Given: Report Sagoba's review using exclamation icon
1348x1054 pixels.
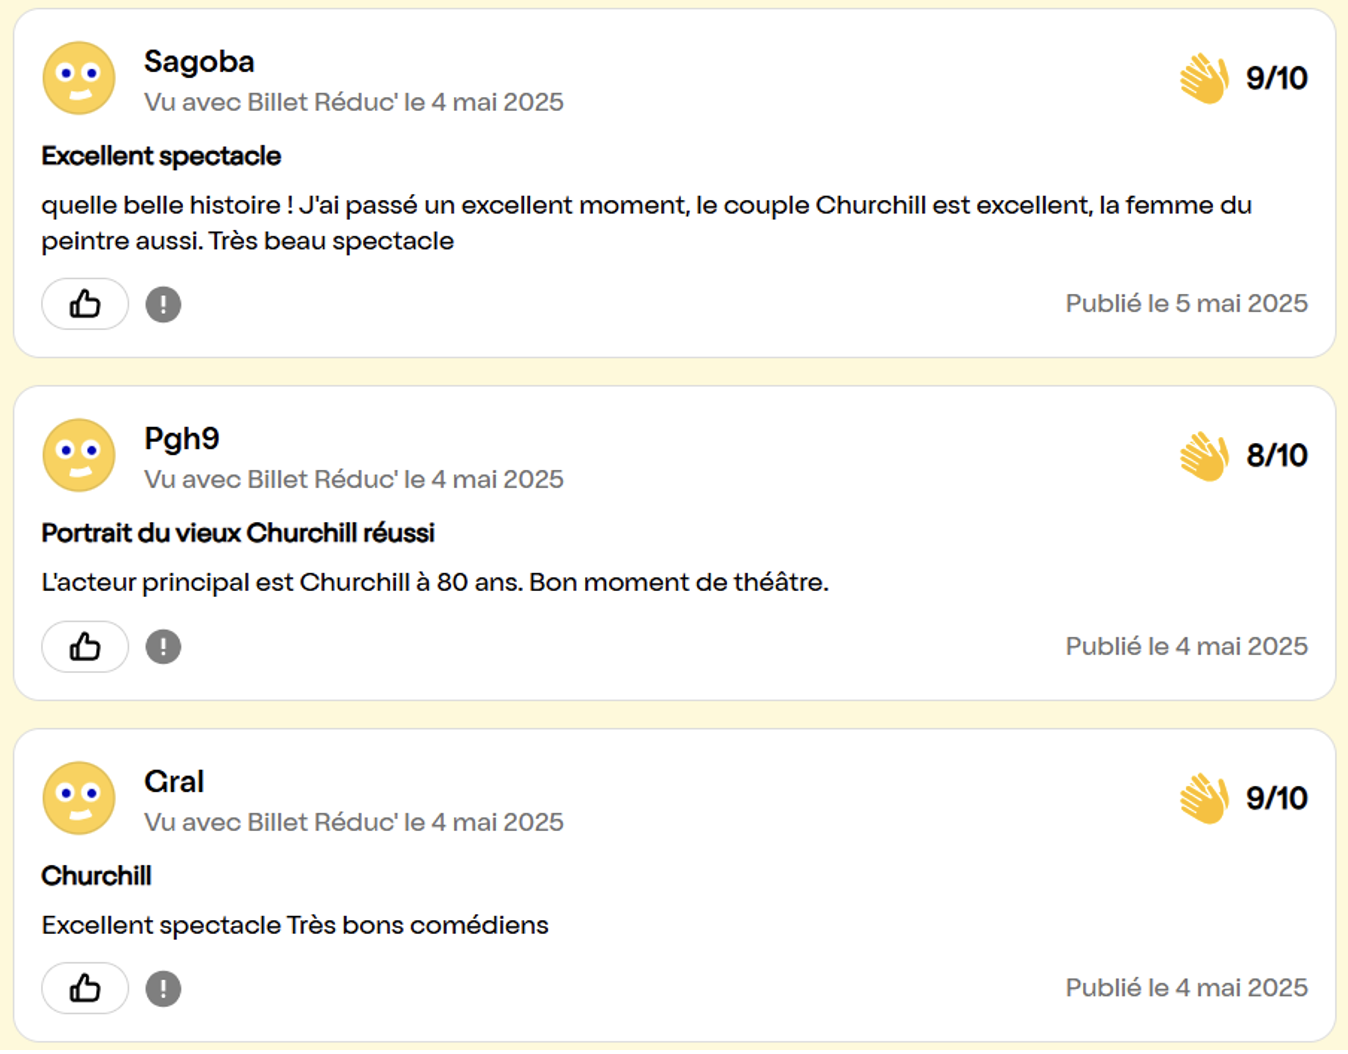Looking at the screenshot, I should point(163,304).
